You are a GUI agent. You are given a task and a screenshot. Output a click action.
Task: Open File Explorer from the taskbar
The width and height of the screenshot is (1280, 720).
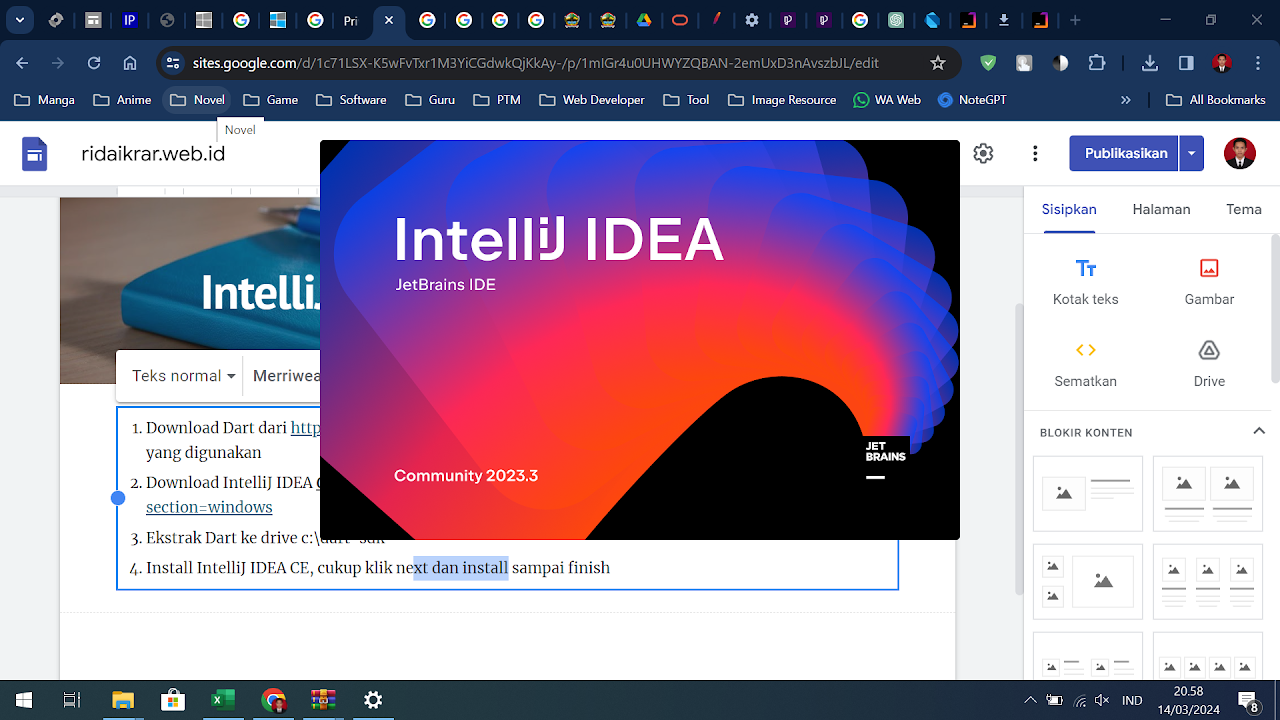click(x=122, y=700)
